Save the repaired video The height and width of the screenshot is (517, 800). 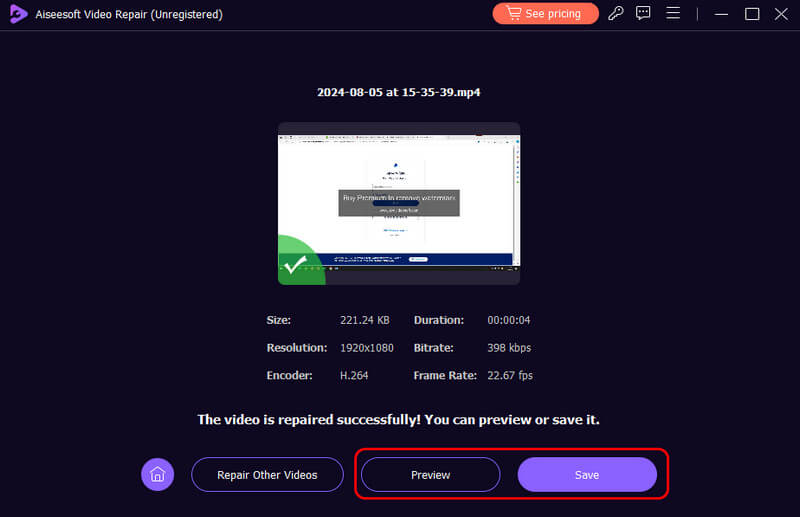coord(587,475)
